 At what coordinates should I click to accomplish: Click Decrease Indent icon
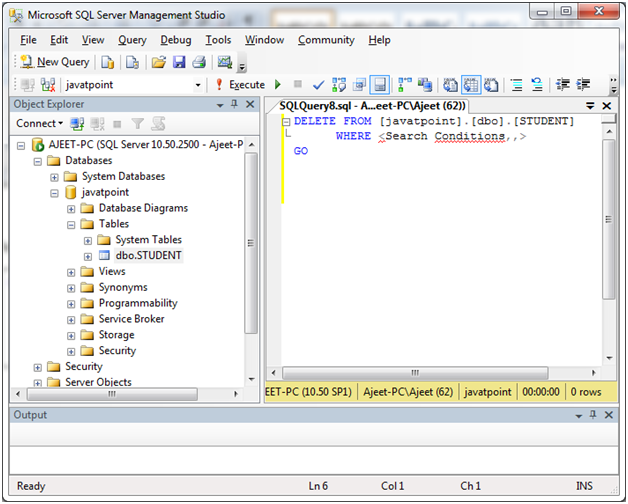tap(563, 85)
